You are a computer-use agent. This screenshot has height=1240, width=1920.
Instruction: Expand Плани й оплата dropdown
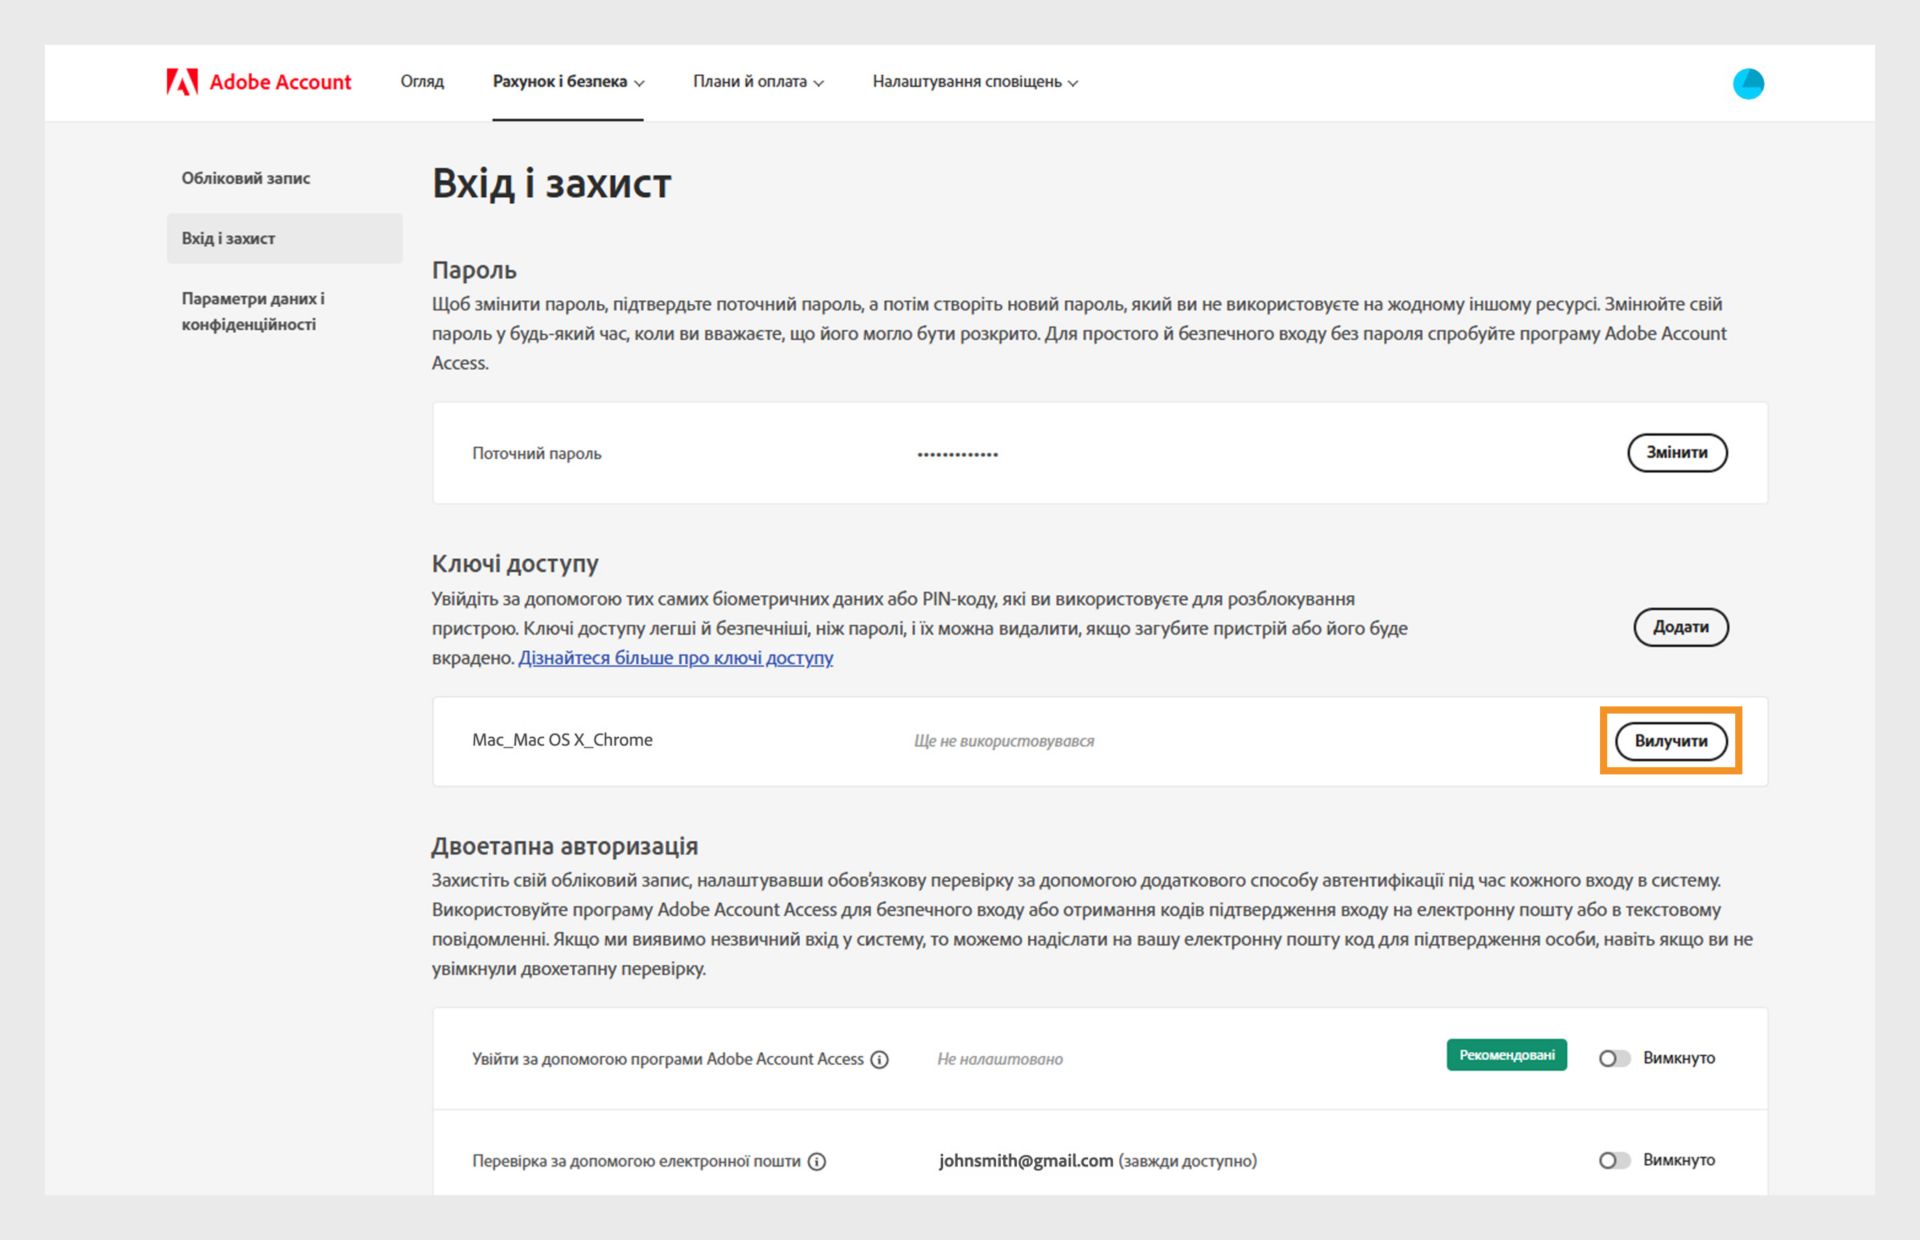758,82
